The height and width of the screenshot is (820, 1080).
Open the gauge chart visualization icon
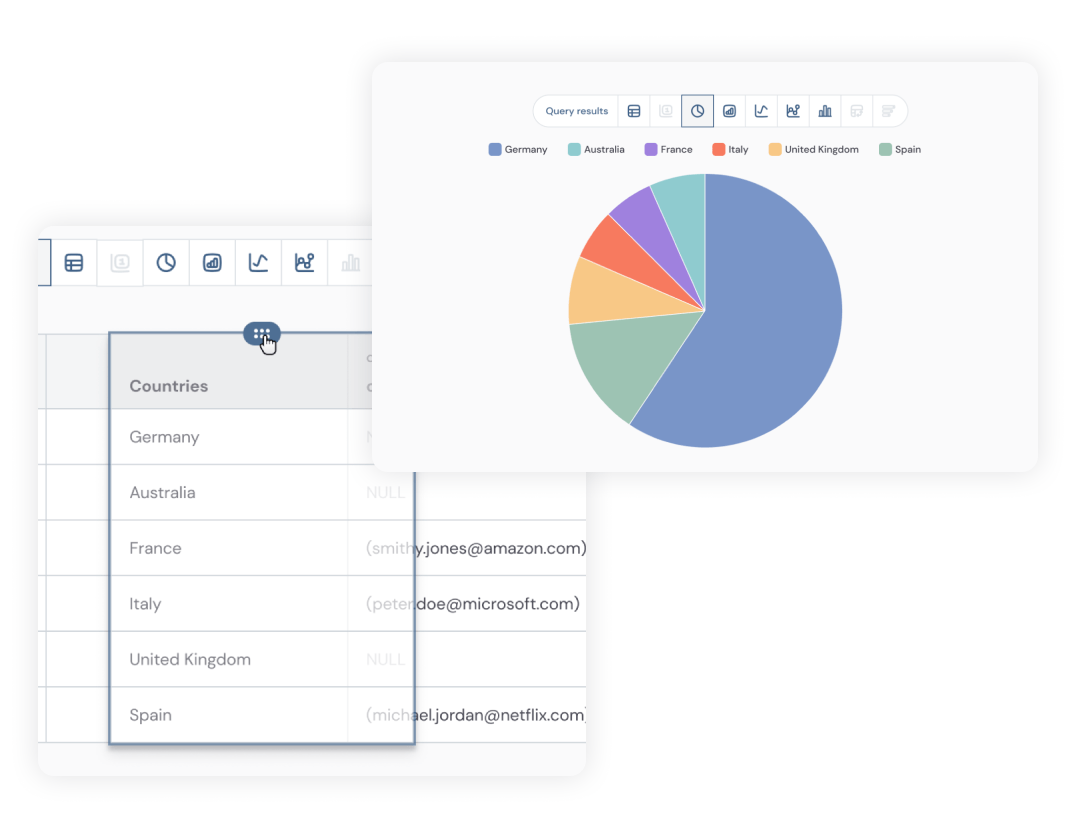729,111
